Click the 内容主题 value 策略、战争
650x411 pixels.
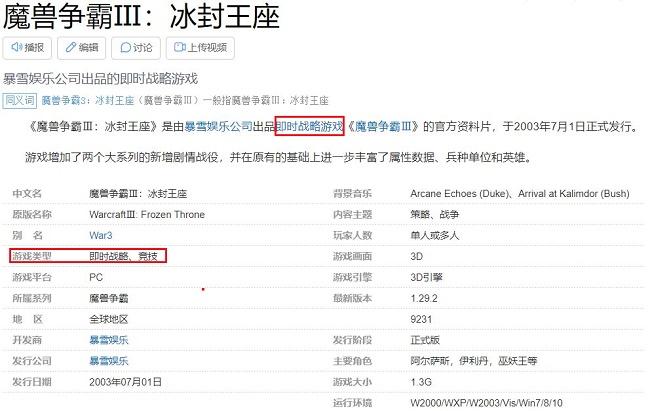pos(434,214)
